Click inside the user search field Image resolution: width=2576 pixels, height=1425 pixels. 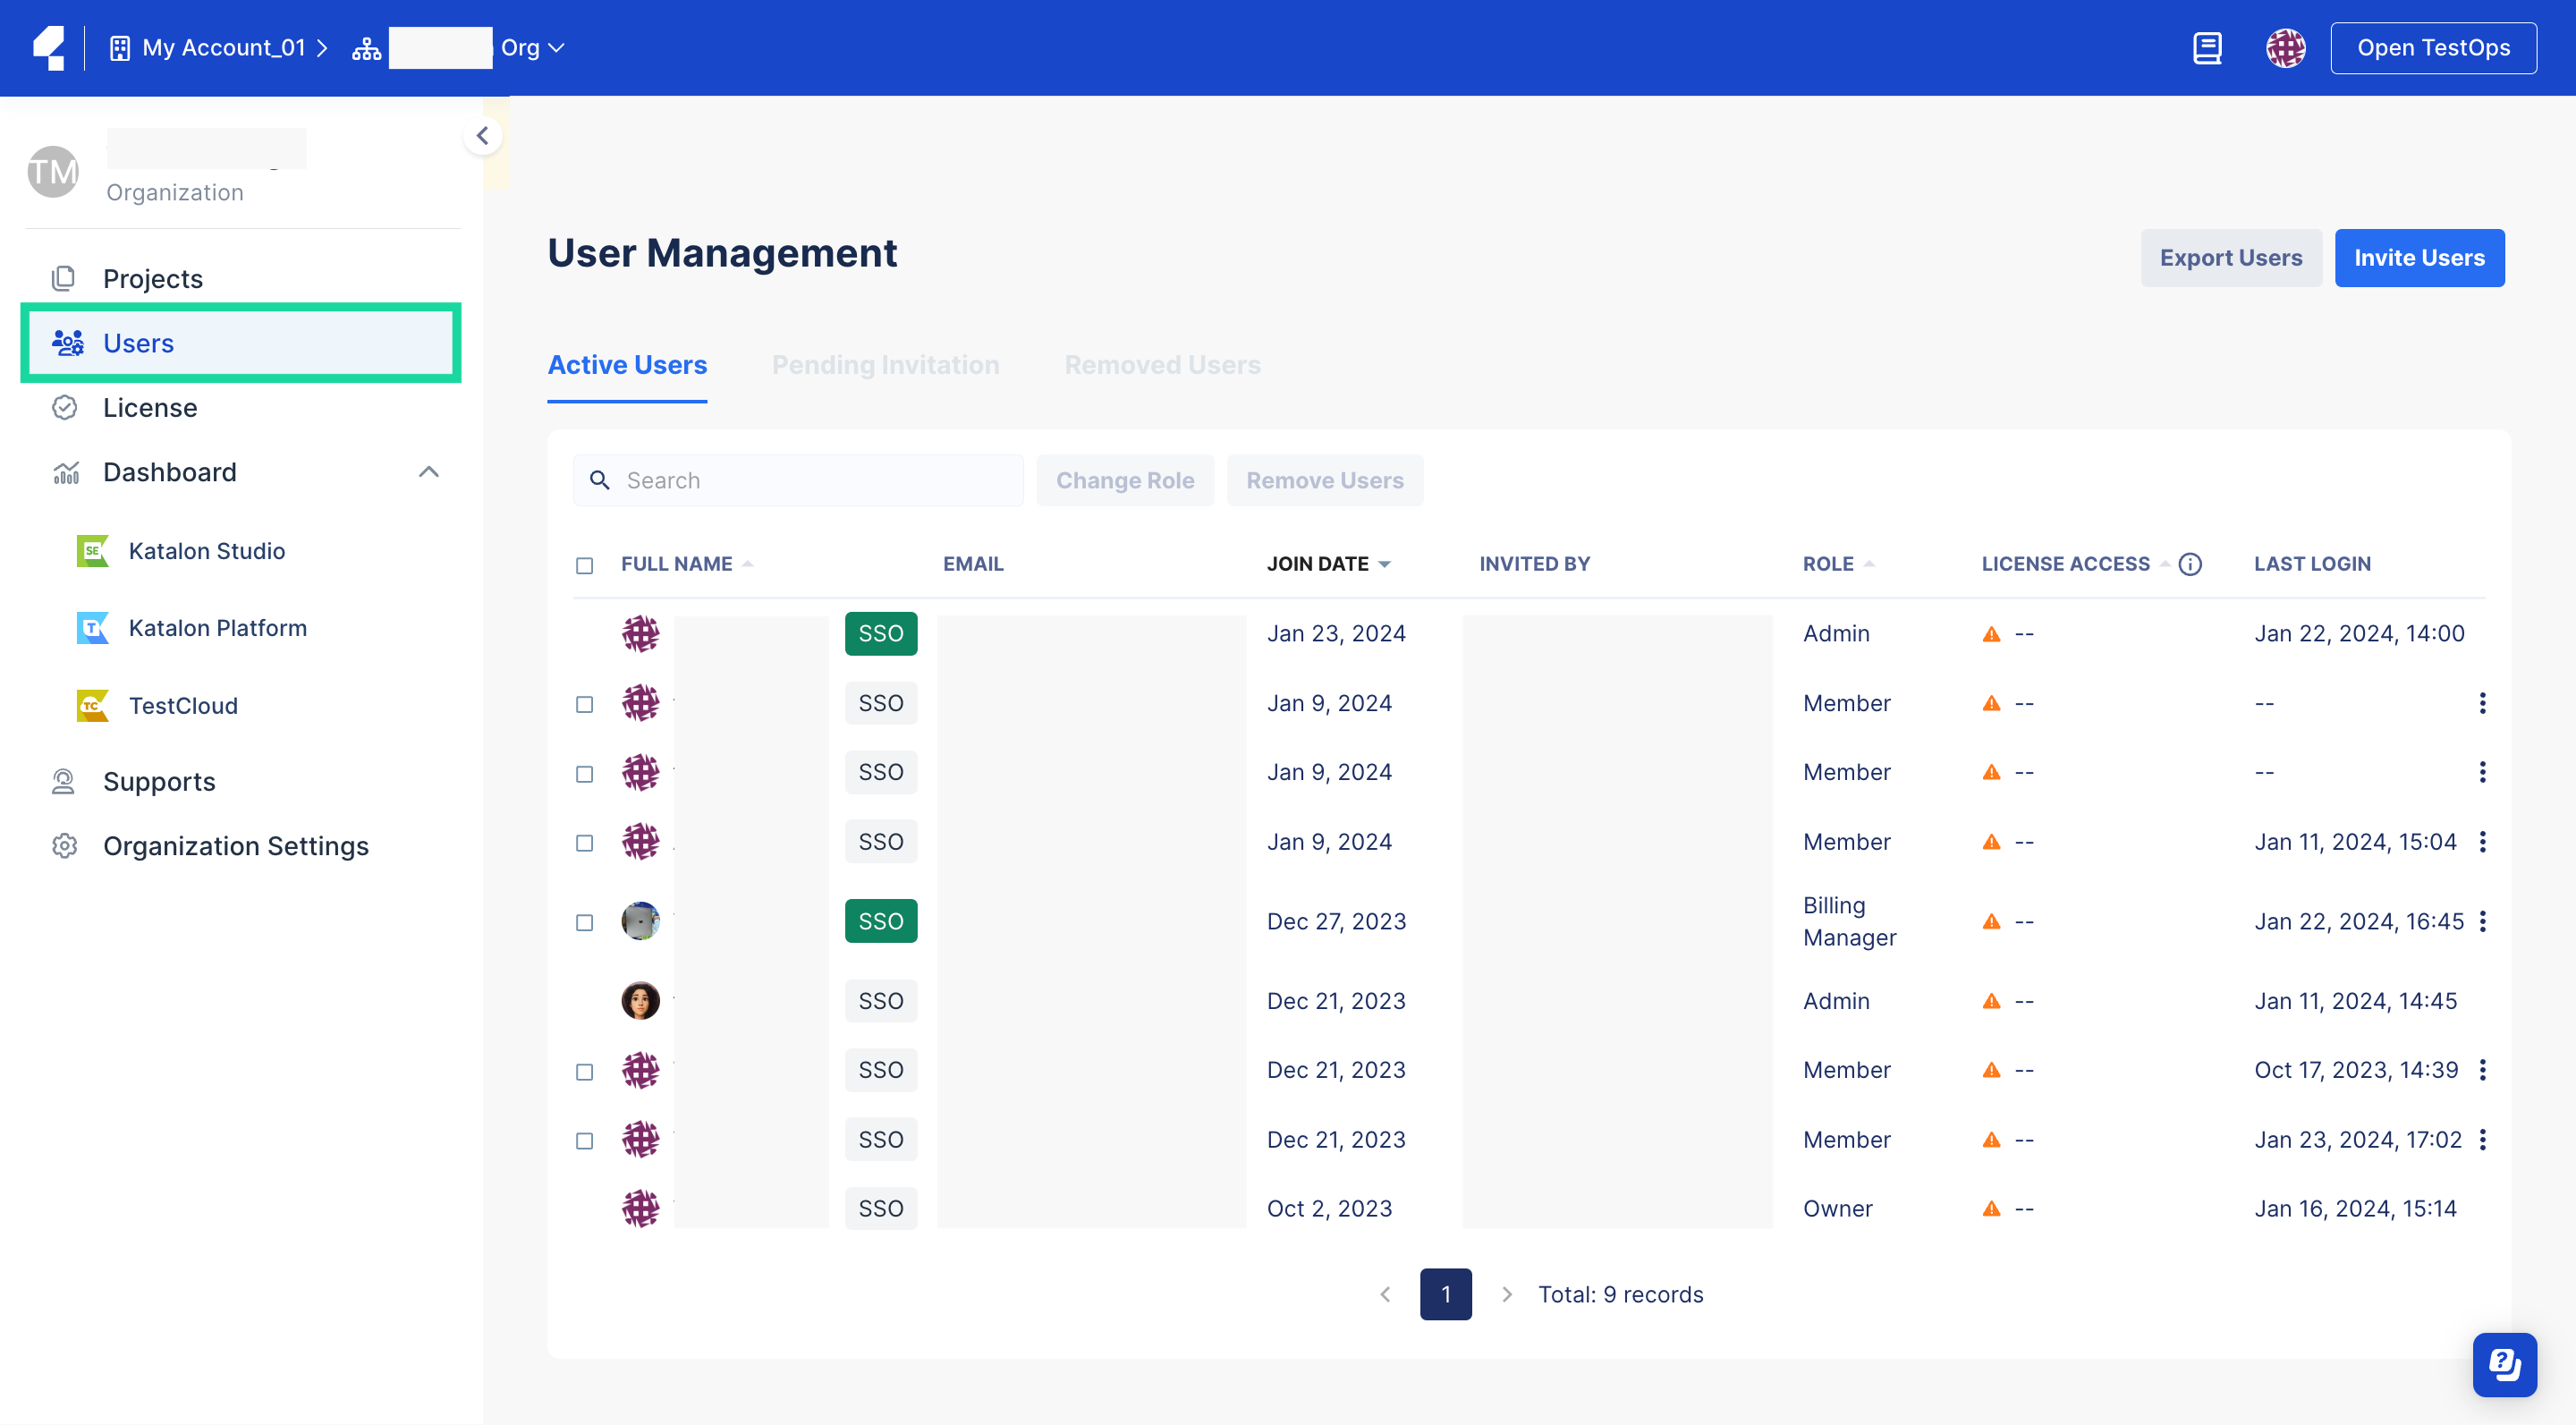point(798,480)
